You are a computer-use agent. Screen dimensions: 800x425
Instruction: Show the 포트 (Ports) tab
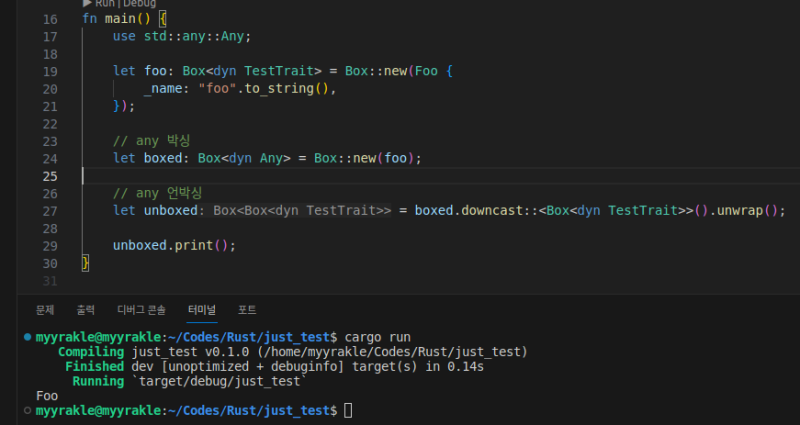[x=247, y=310]
